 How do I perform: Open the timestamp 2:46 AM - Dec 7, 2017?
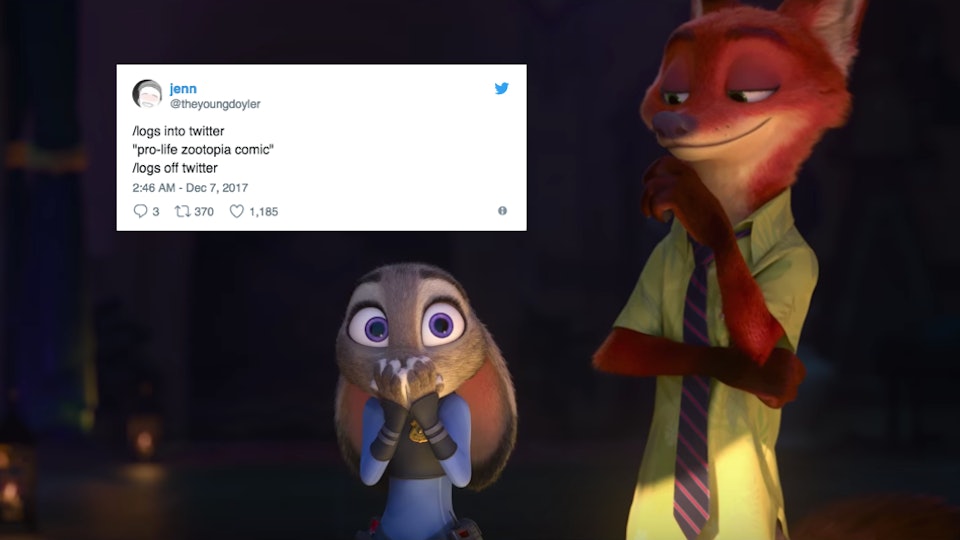point(190,188)
